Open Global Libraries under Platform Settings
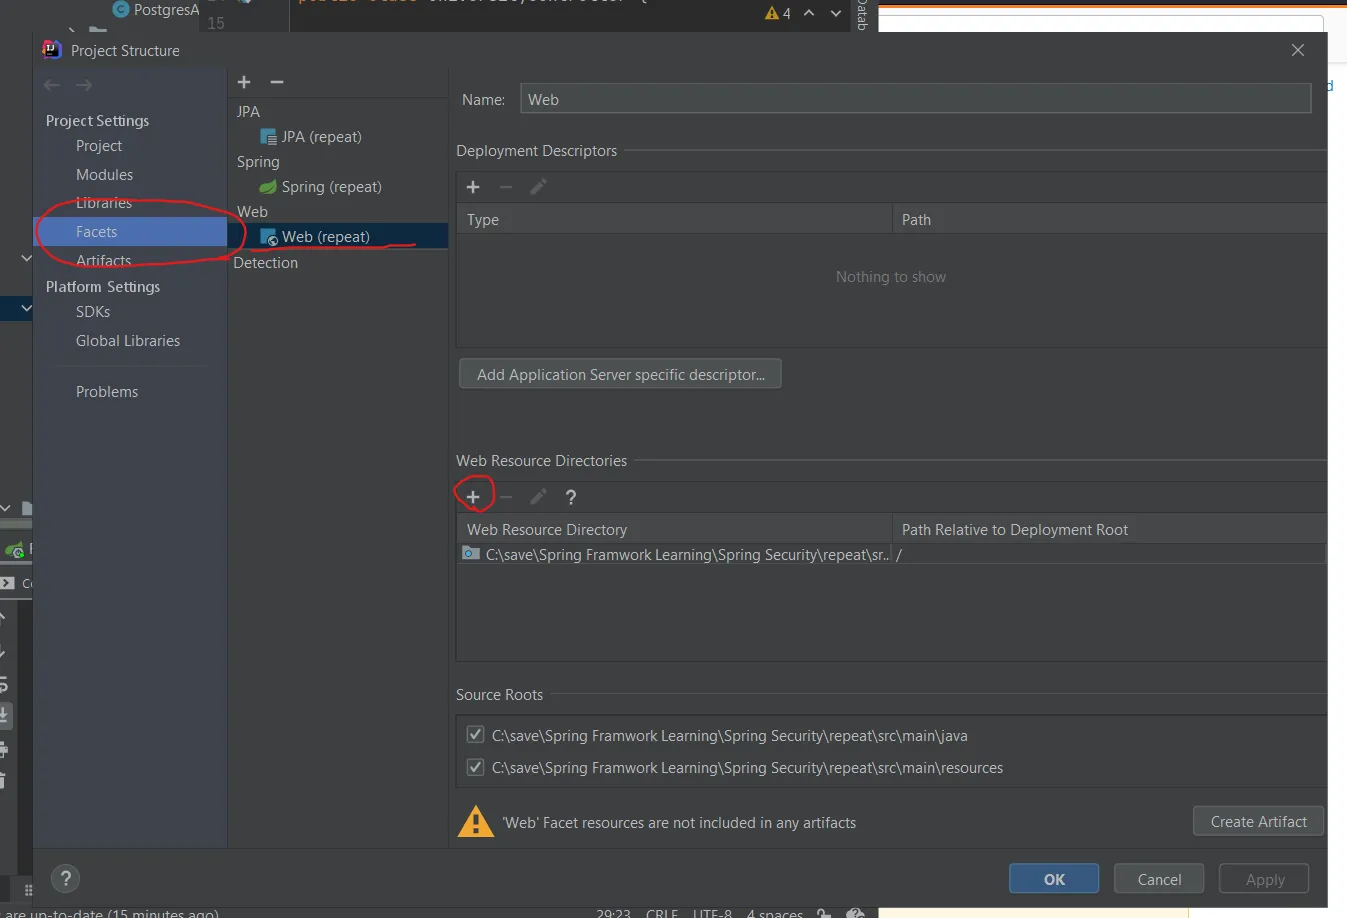The image size is (1347, 918). [x=128, y=341]
